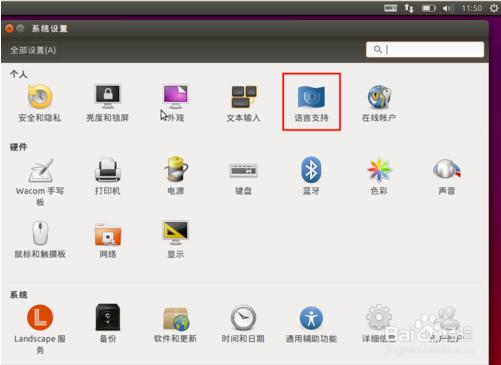Open User Accounts (用户账户) settings
Viewport: 501px width, 365px height.
point(447,324)
